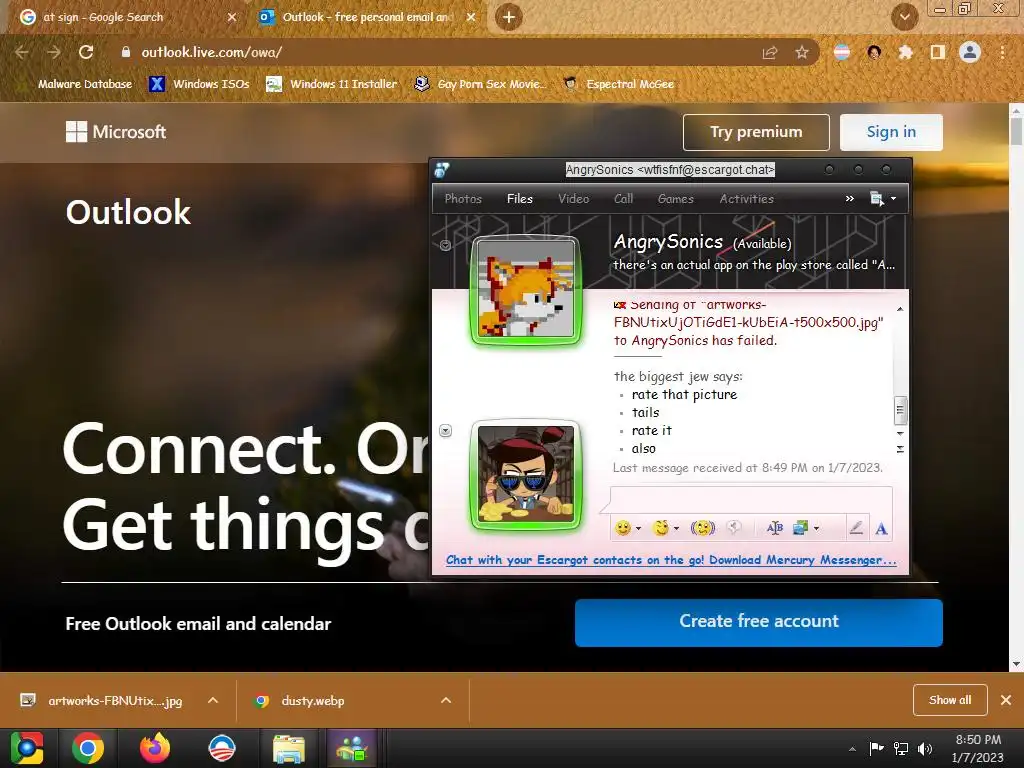The height and width of the screenshot is (768, 1024).
Task: Click the Microsoft logo on the Outlook page
Action: (116, 132)
